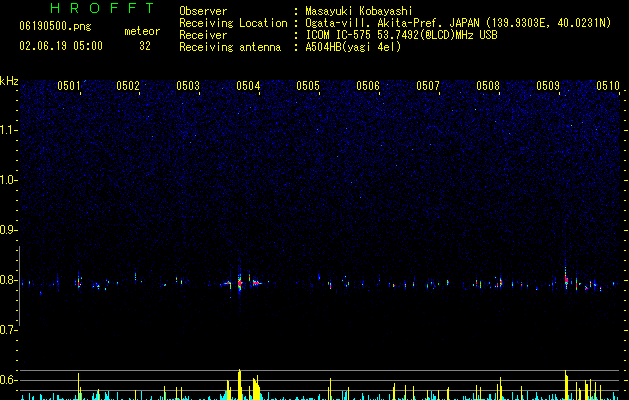
Task: Click the kHz axis unit label
Action: pos(9,81)
